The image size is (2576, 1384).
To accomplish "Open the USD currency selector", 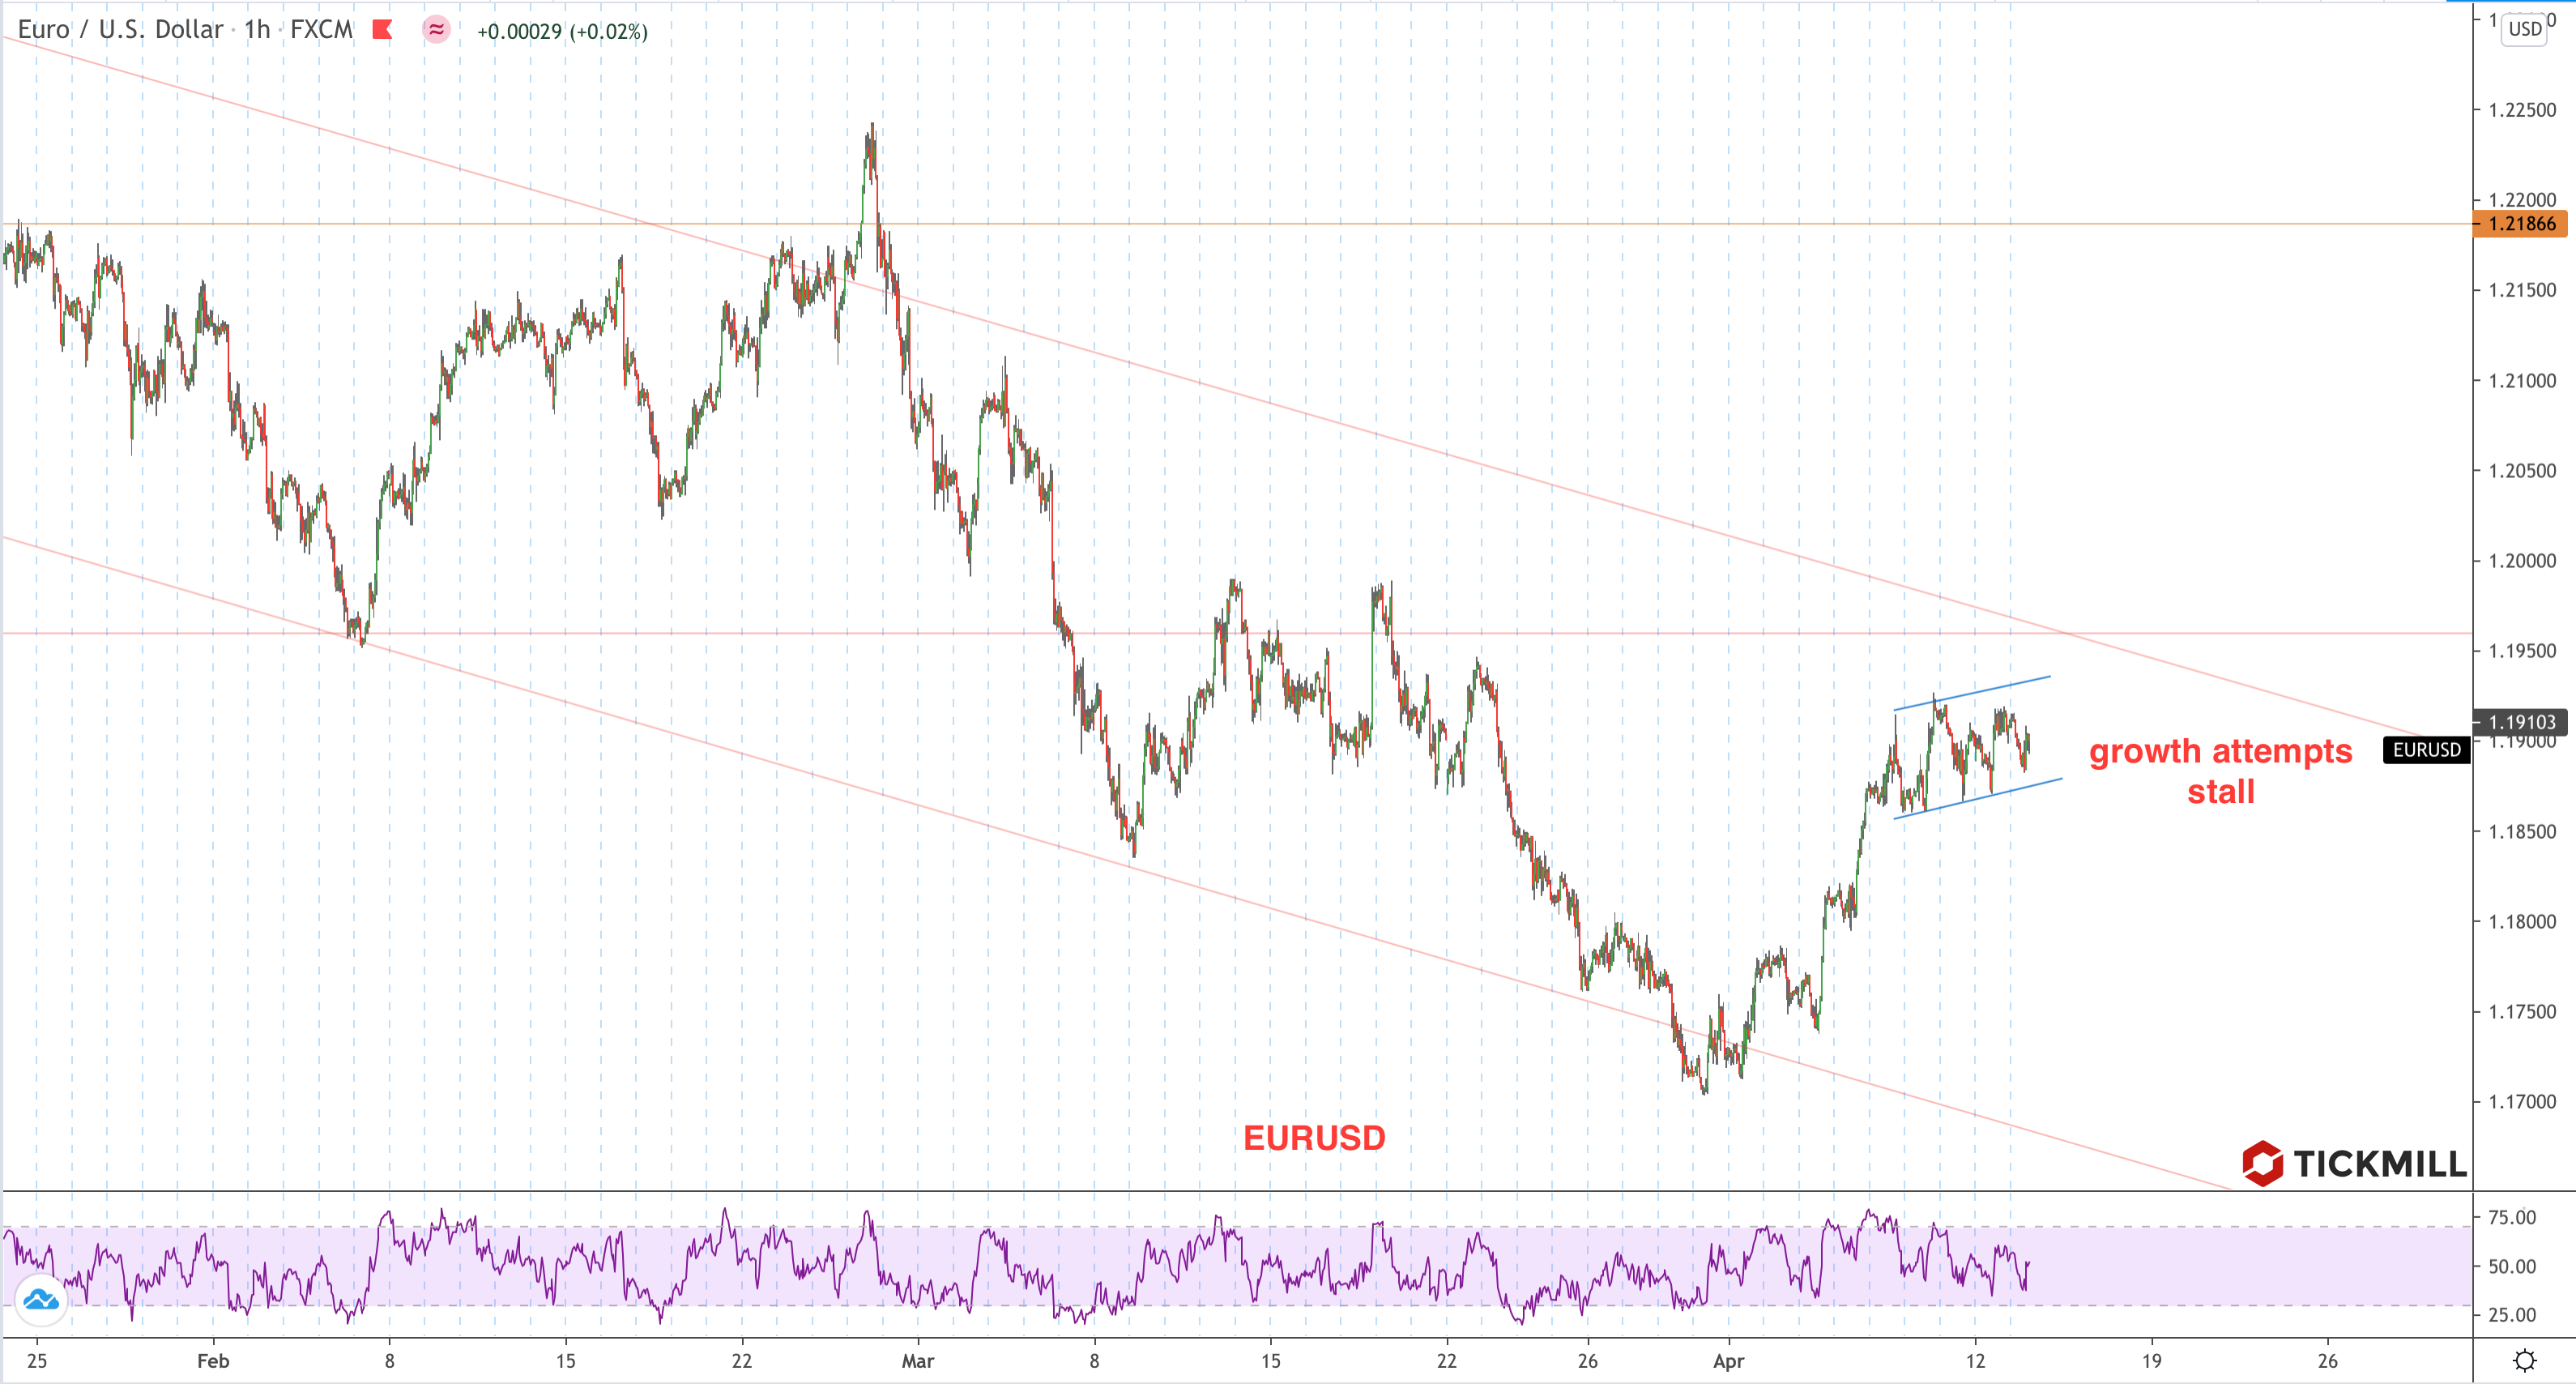I will [2524, 29].
